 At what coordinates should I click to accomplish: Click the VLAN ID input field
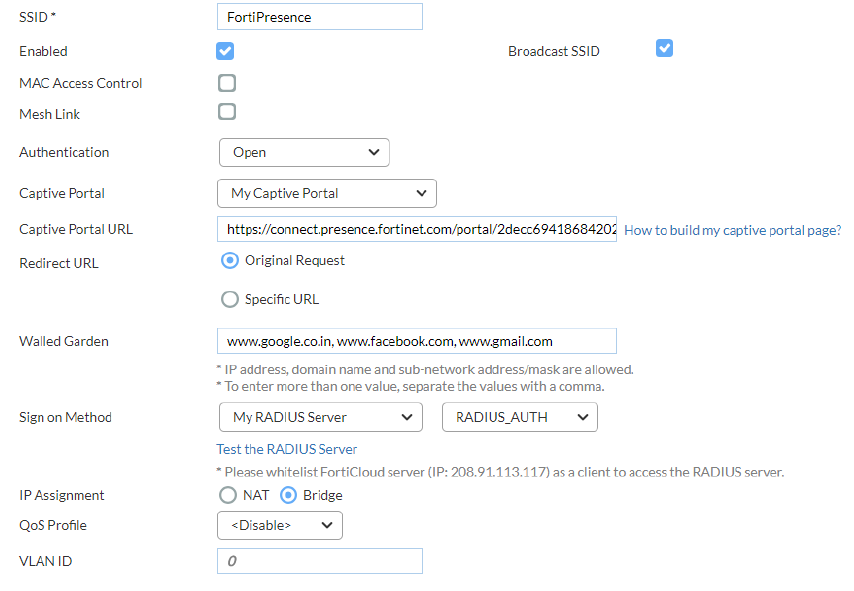tap(319, 561)
